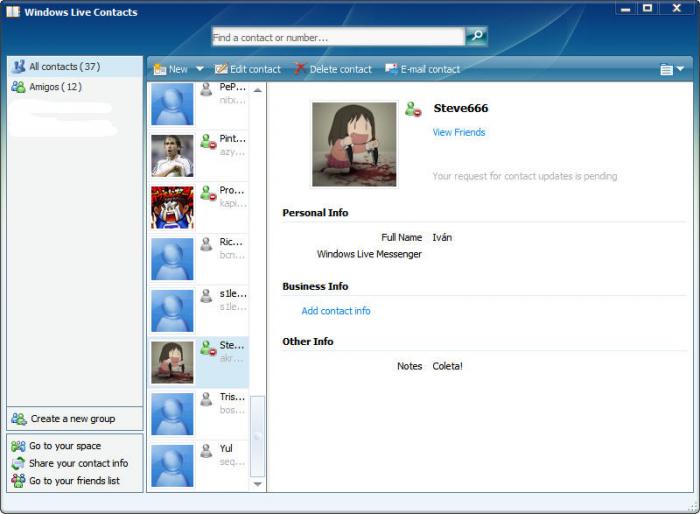
Task: Select All contacts (37) category
Action: click(x=75, y=67)
